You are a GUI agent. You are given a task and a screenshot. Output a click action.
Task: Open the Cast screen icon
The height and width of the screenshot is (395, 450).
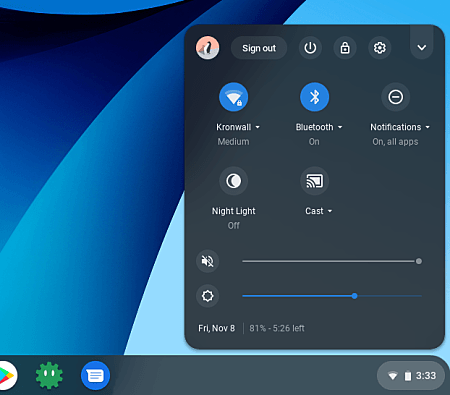pyautogui.click(x=314, y=181)
